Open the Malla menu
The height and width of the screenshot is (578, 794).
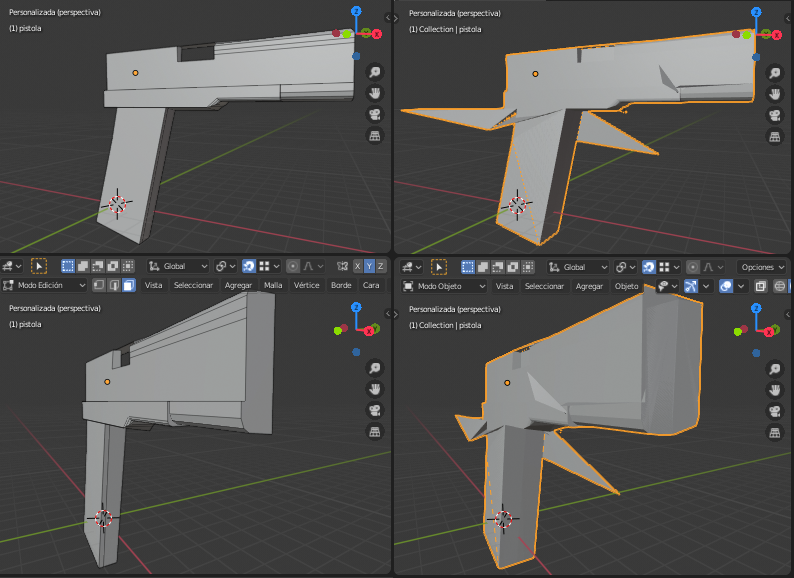[x=273, y=285]
